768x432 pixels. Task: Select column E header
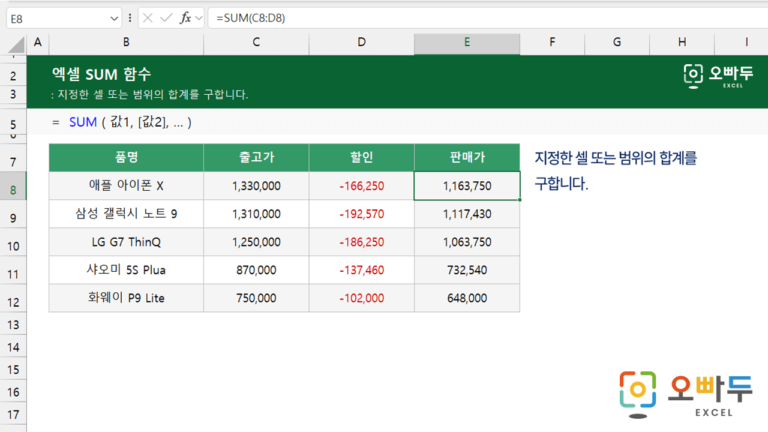pos(467,43)
